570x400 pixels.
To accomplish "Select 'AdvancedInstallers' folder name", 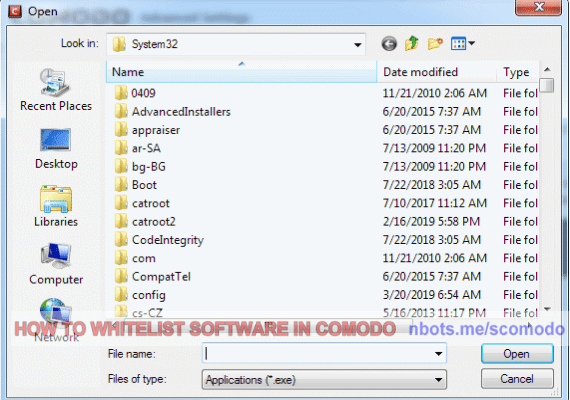I will coord(181,112).
